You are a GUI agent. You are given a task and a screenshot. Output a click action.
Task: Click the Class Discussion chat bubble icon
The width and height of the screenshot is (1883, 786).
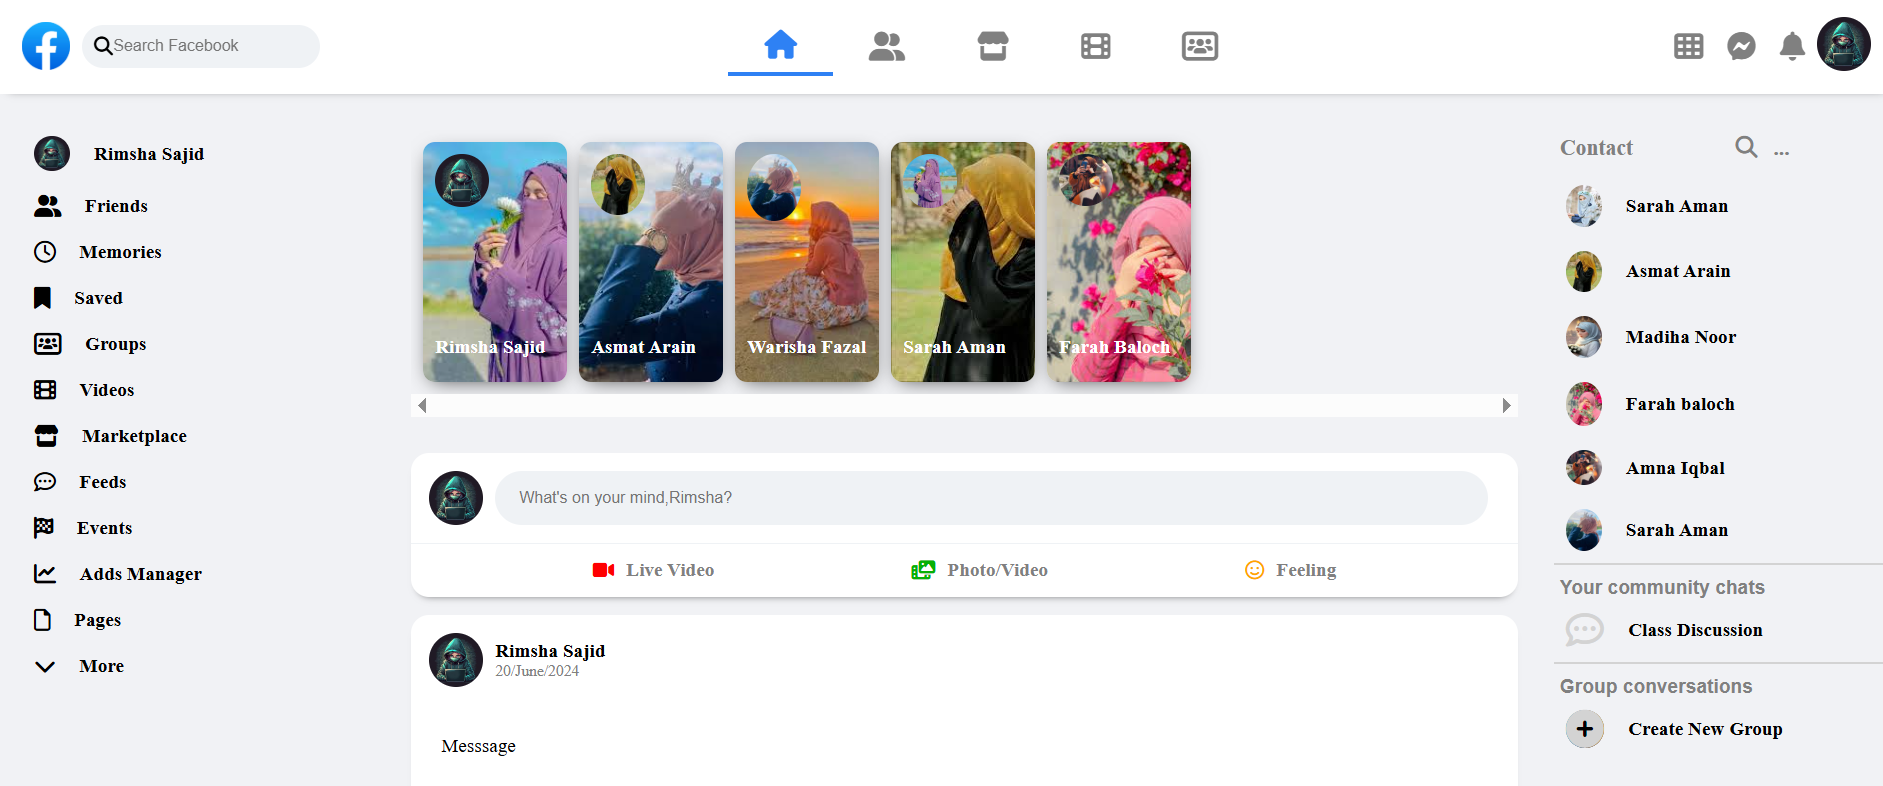point(1584,630)
